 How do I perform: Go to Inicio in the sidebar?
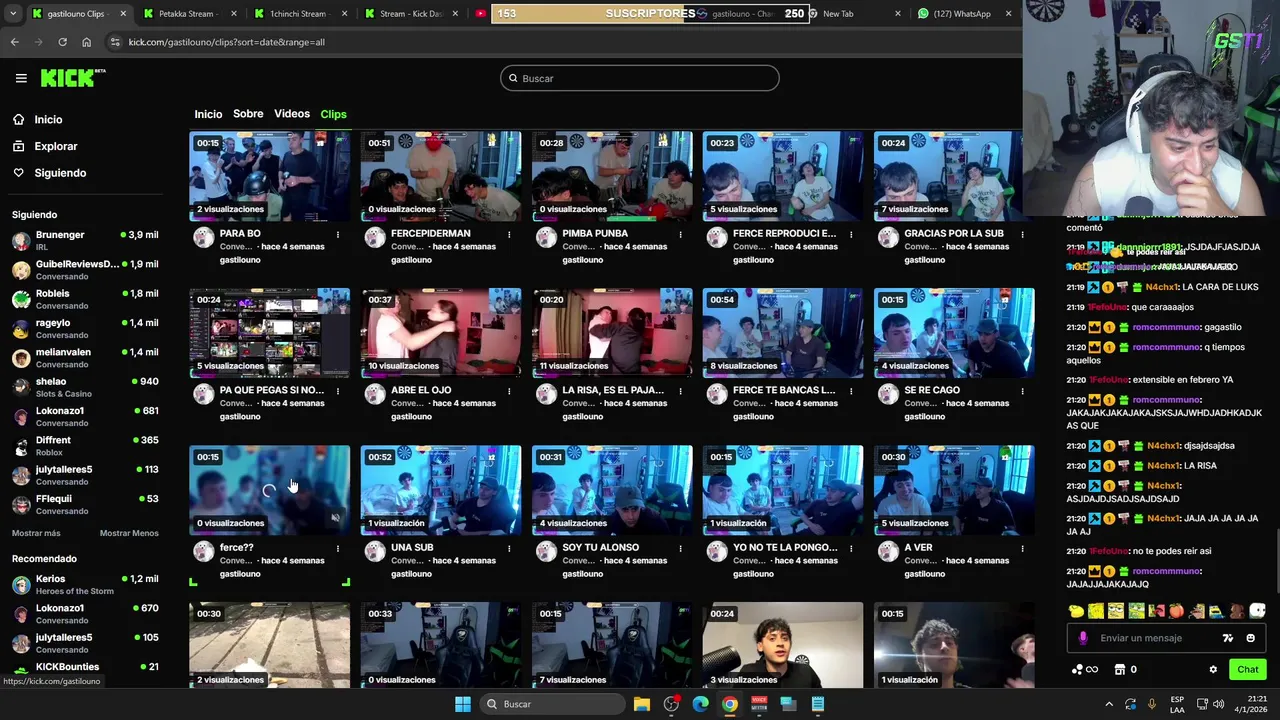tap(37, 119)
